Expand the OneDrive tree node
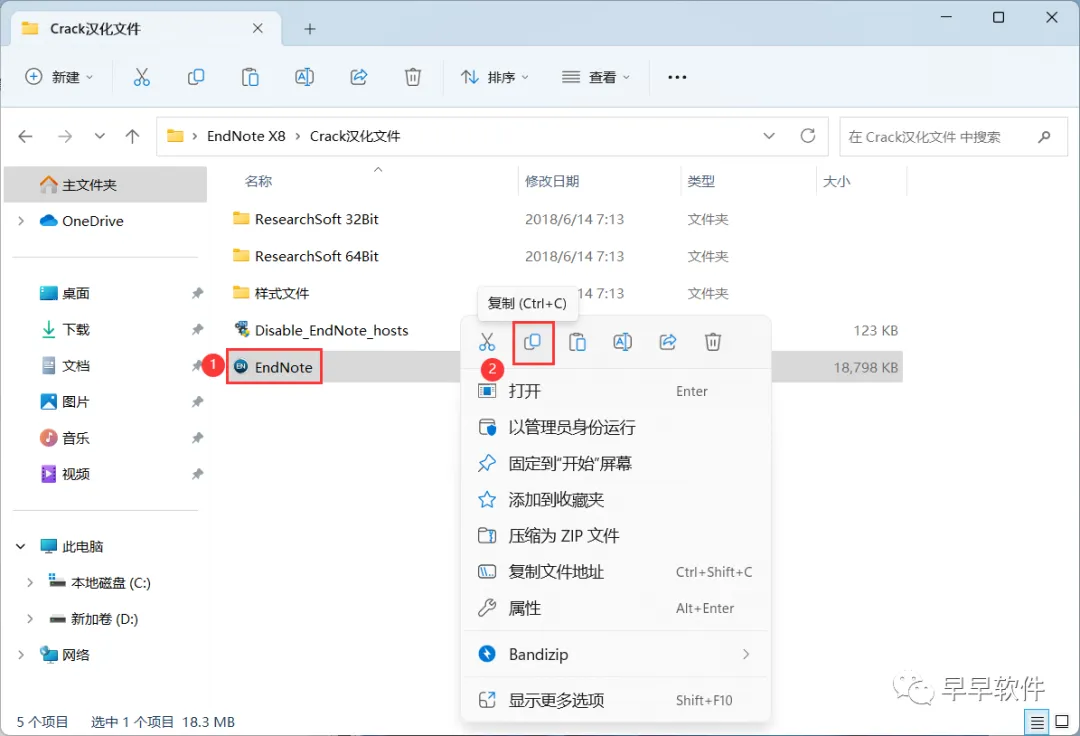1080x736 pixels. tap(21, 221)
